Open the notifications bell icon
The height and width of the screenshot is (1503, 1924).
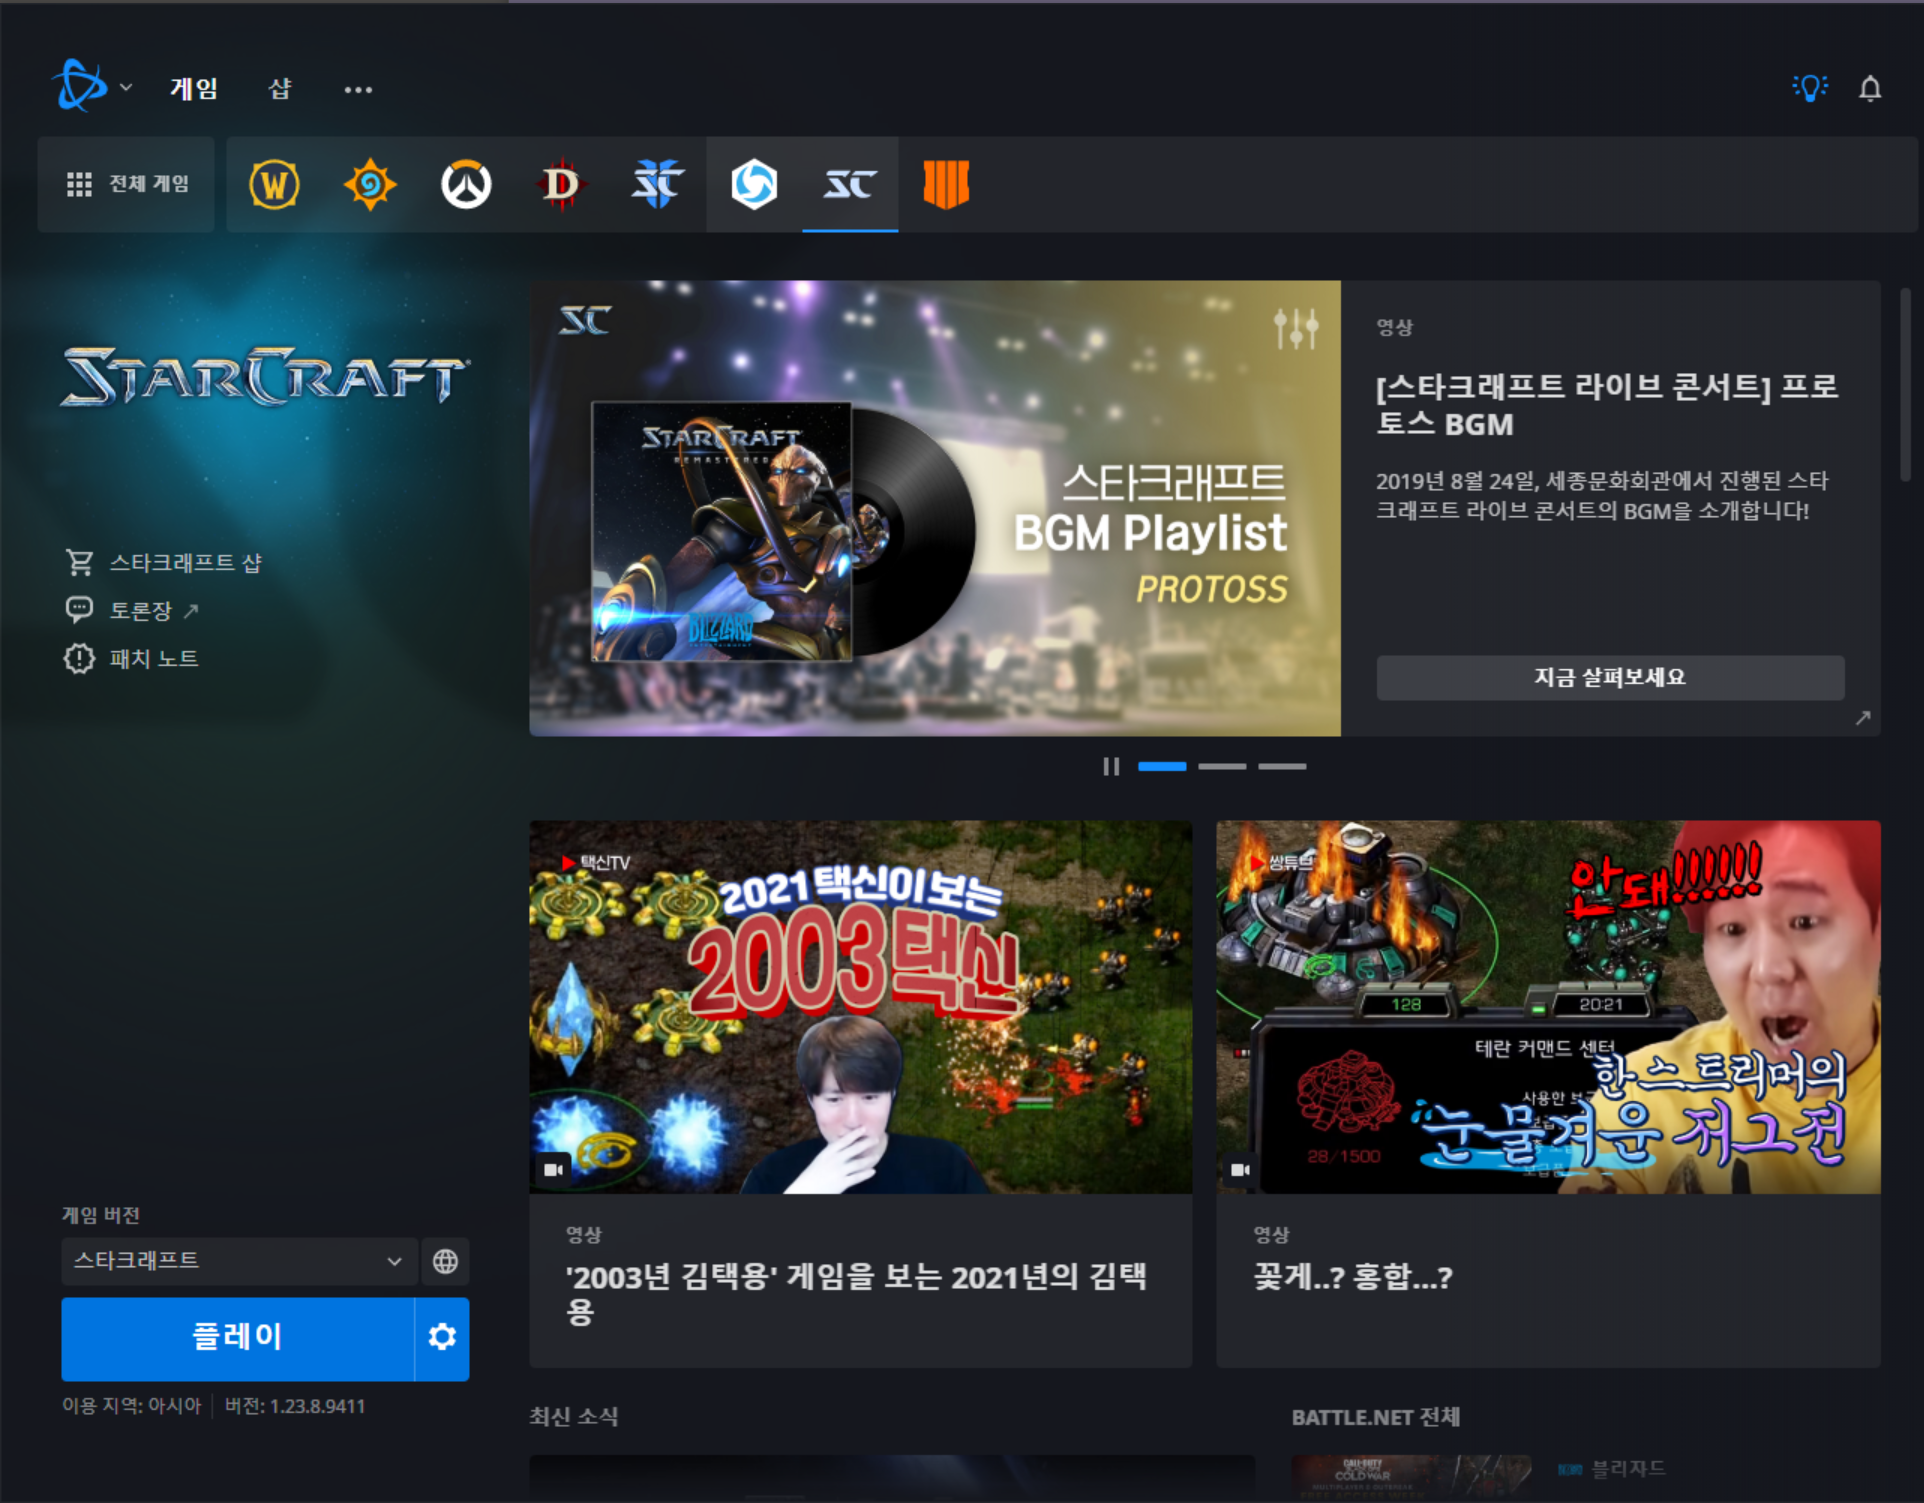(x=1869, y=89)
